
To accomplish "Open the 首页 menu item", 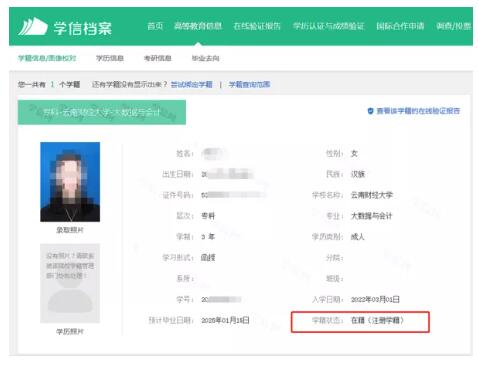I will (x=155, y=26).
